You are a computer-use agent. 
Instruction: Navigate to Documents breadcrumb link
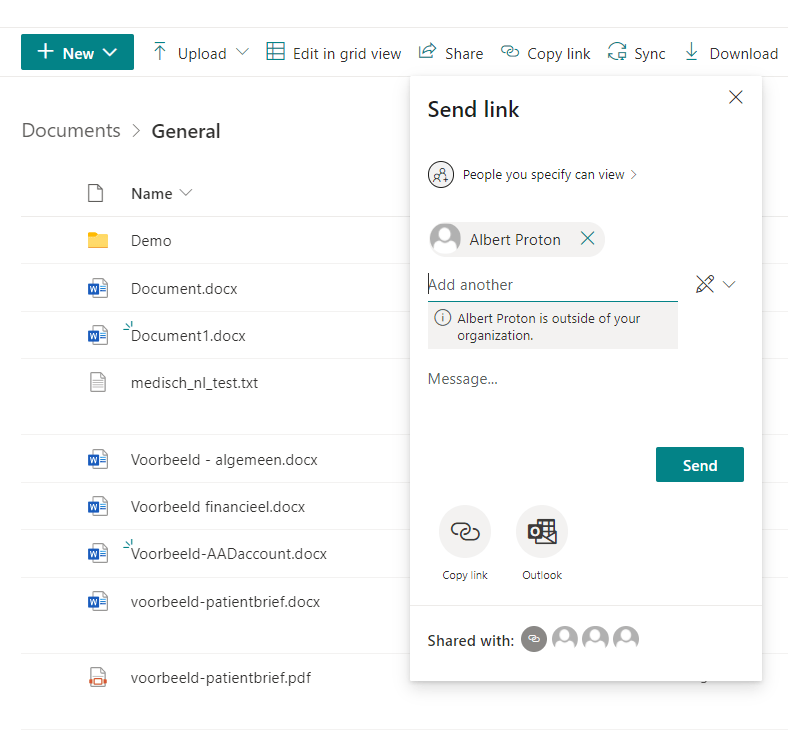71,131
